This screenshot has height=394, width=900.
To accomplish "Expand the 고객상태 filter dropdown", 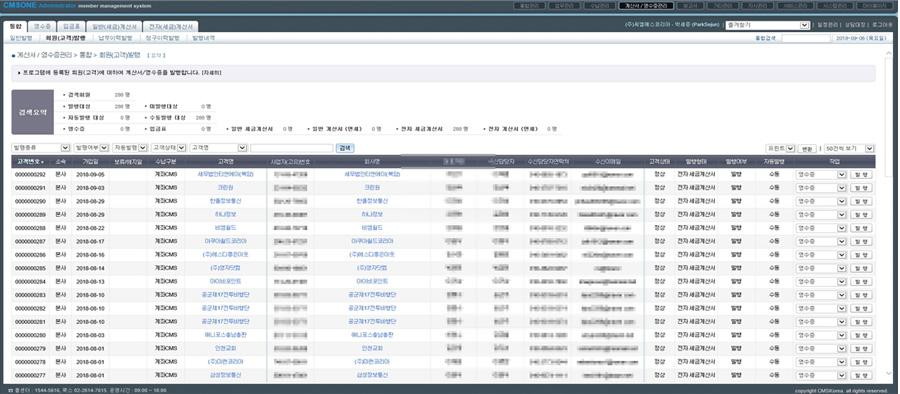I will tap(169, 148).
